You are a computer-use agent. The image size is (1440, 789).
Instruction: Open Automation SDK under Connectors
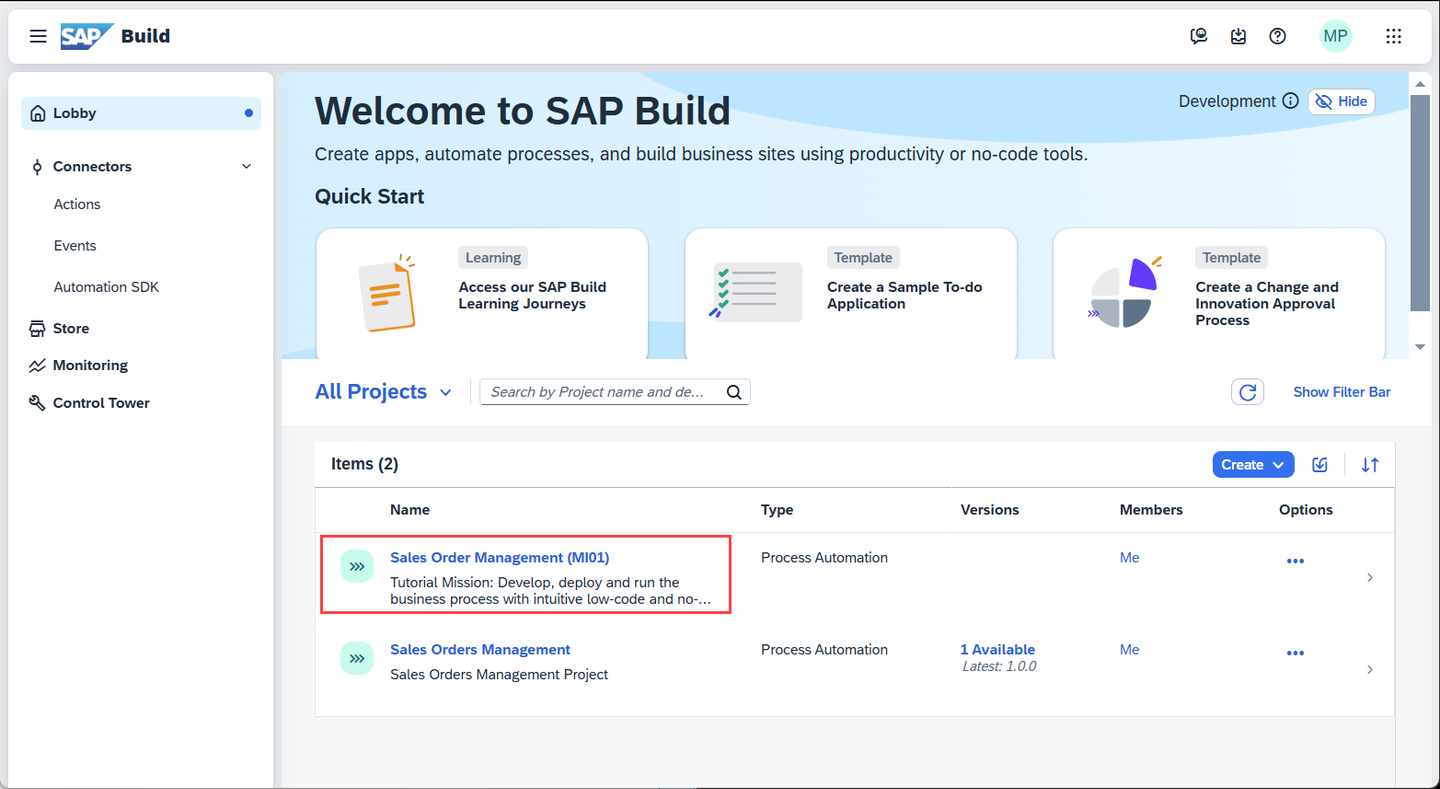106,287
